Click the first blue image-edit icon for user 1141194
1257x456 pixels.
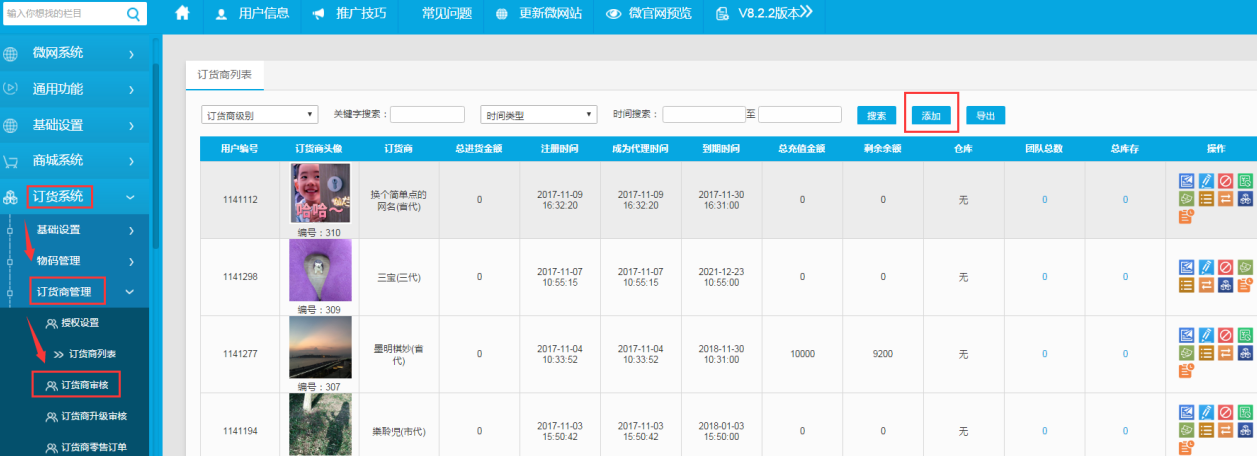pos(1187,412)
